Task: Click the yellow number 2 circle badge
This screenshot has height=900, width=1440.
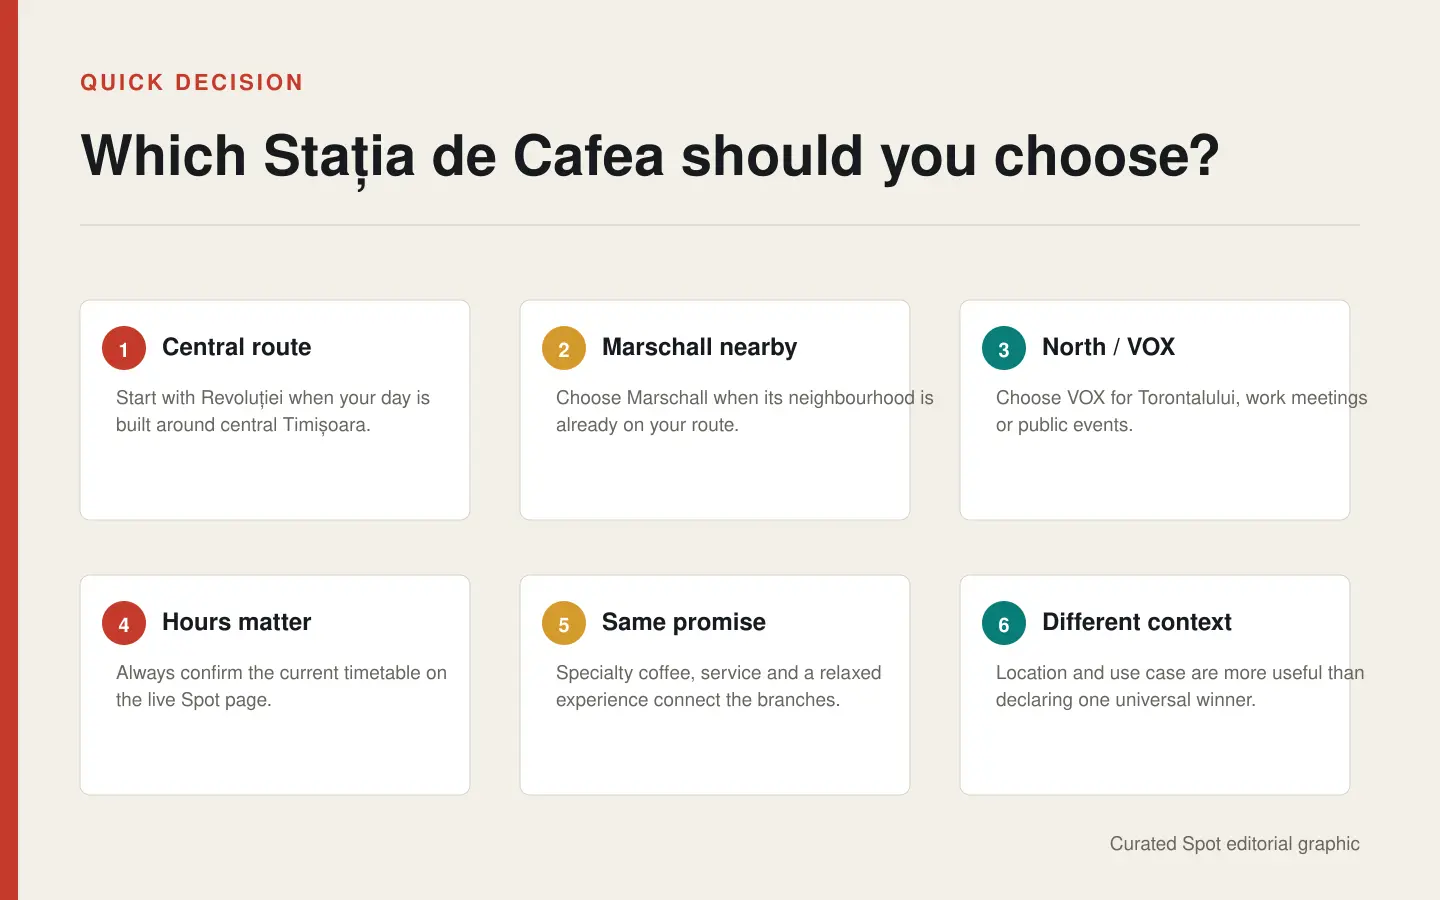Action: coord(564,348)
